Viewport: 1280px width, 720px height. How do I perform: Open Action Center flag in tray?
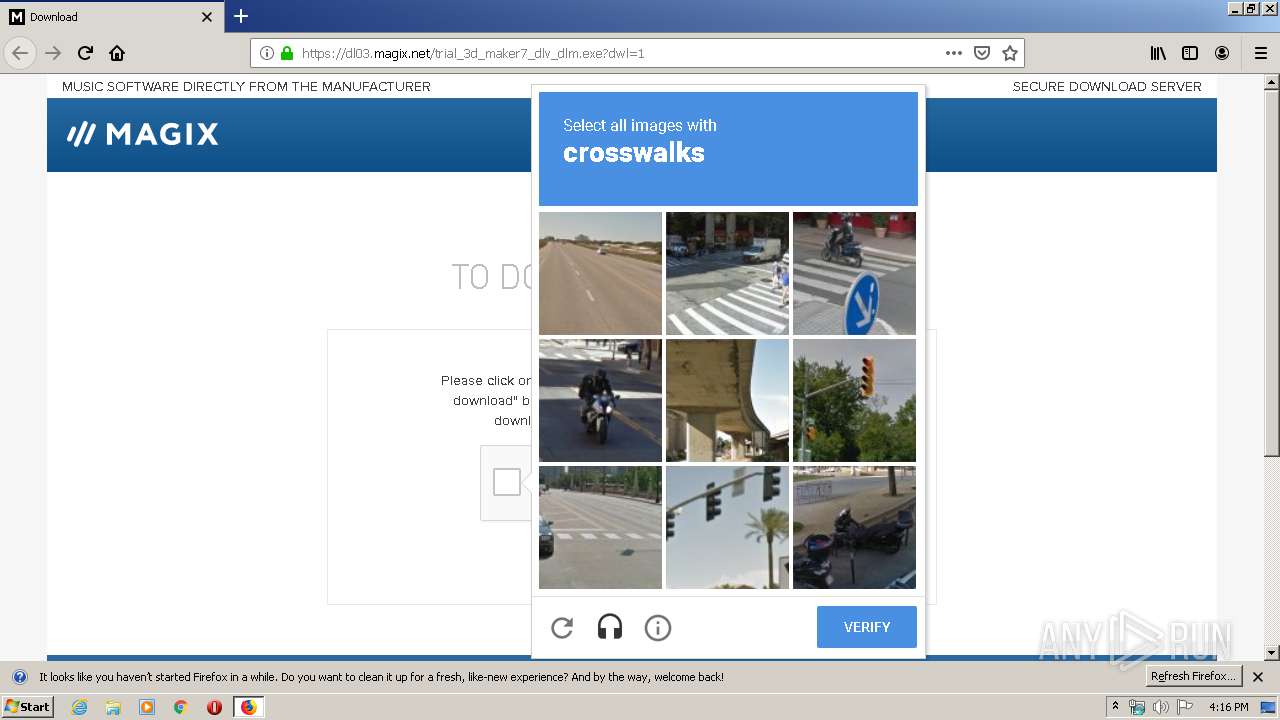coord(1185,707)
